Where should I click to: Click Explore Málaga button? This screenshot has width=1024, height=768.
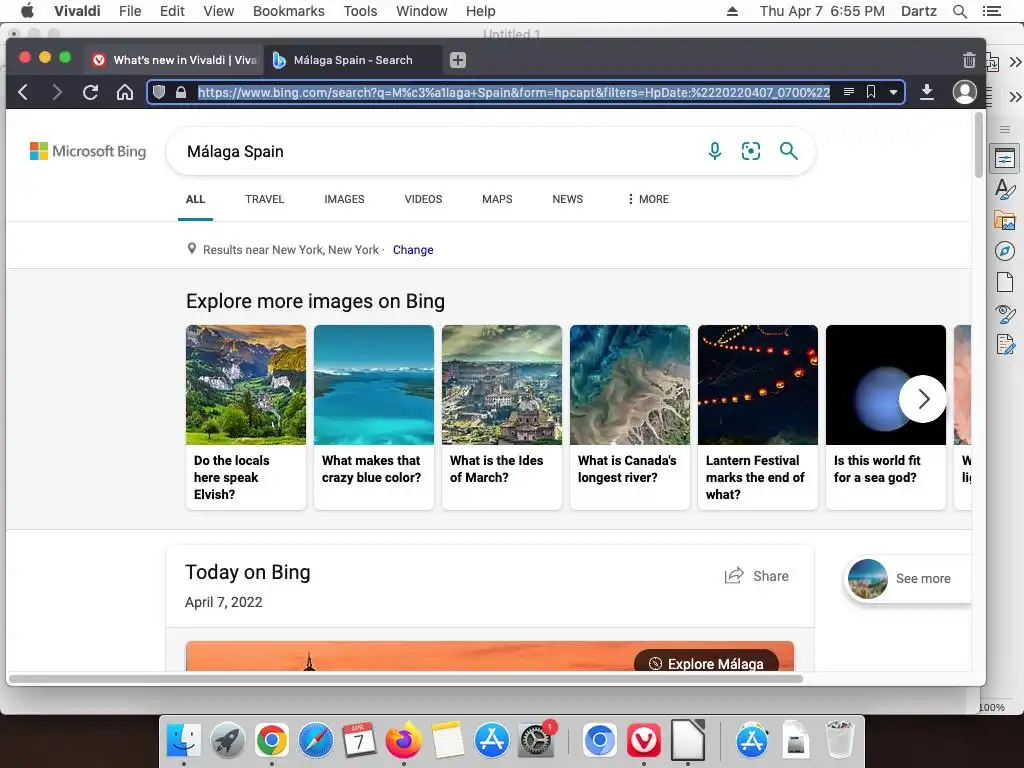click(707, 663)
